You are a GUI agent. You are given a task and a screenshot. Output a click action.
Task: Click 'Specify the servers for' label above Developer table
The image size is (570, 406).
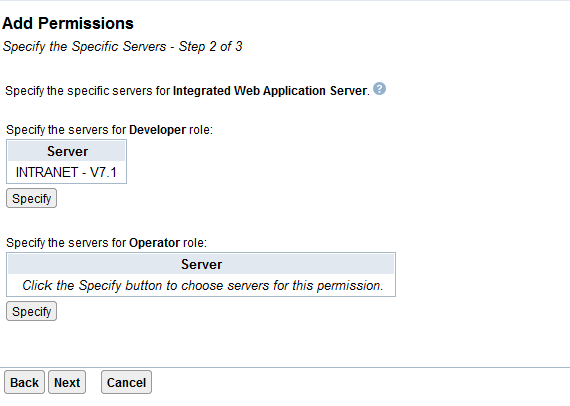pos(66,130)
